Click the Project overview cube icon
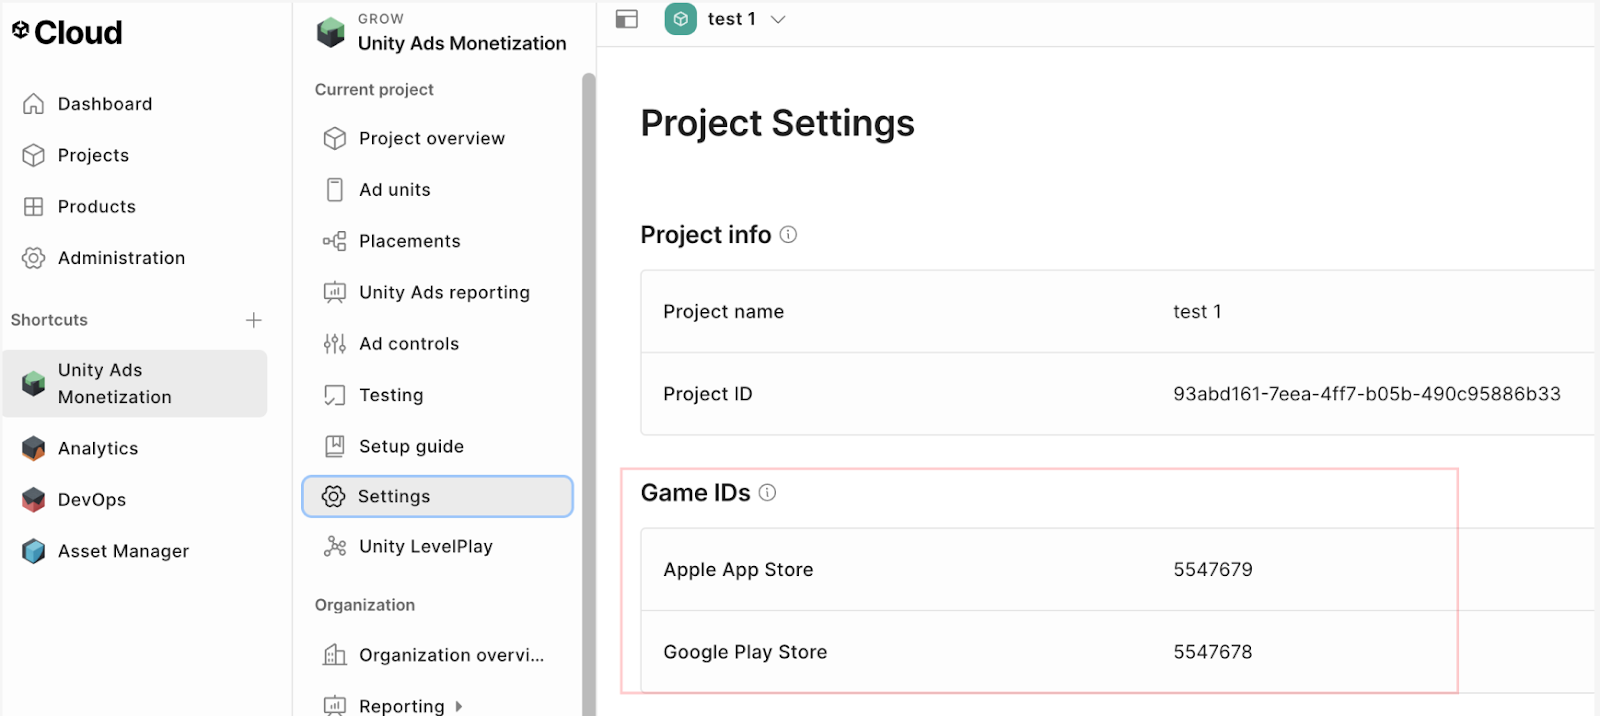This screenshot has width=1600, height=716. (335, 139)
